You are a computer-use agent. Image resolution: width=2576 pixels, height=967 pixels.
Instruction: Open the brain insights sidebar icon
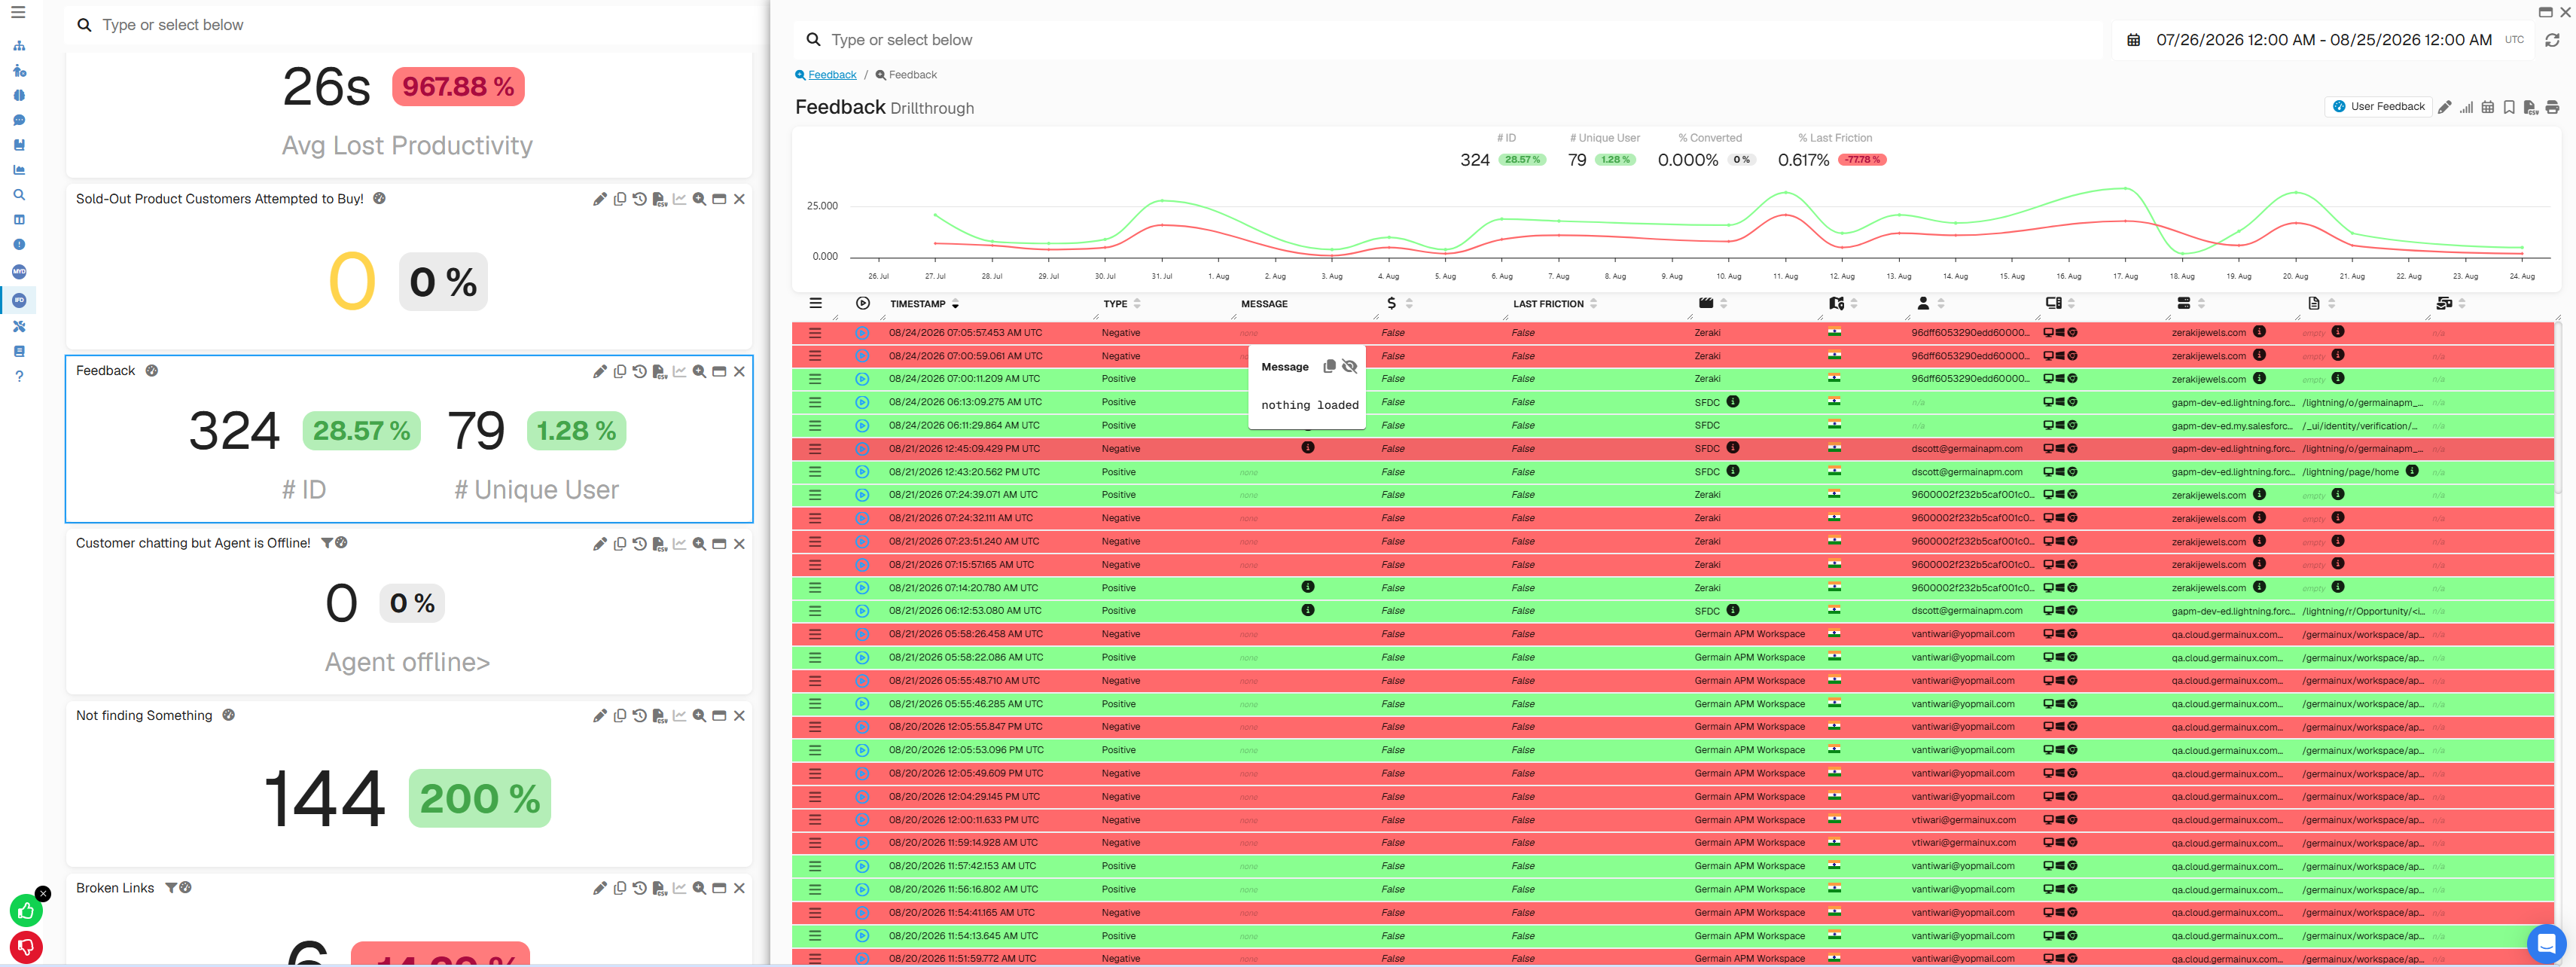click(x=19, y=96)
